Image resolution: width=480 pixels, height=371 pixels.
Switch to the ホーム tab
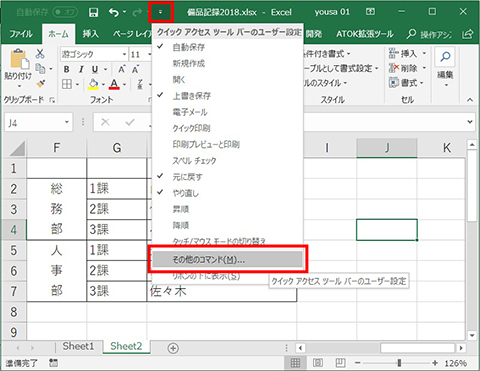[x=58, y=34]
